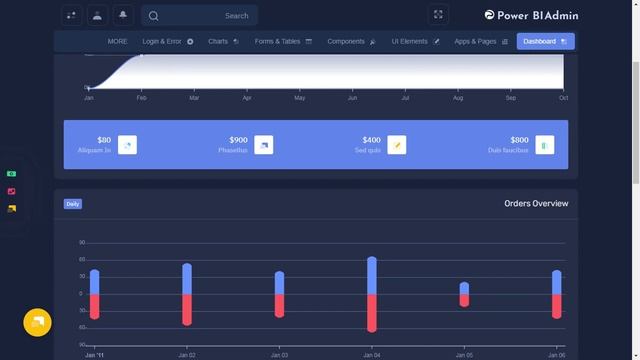Click the magnifier search icon
Image resolution: width=640 pixels, height=360 pixels.
tap(153, 16)
